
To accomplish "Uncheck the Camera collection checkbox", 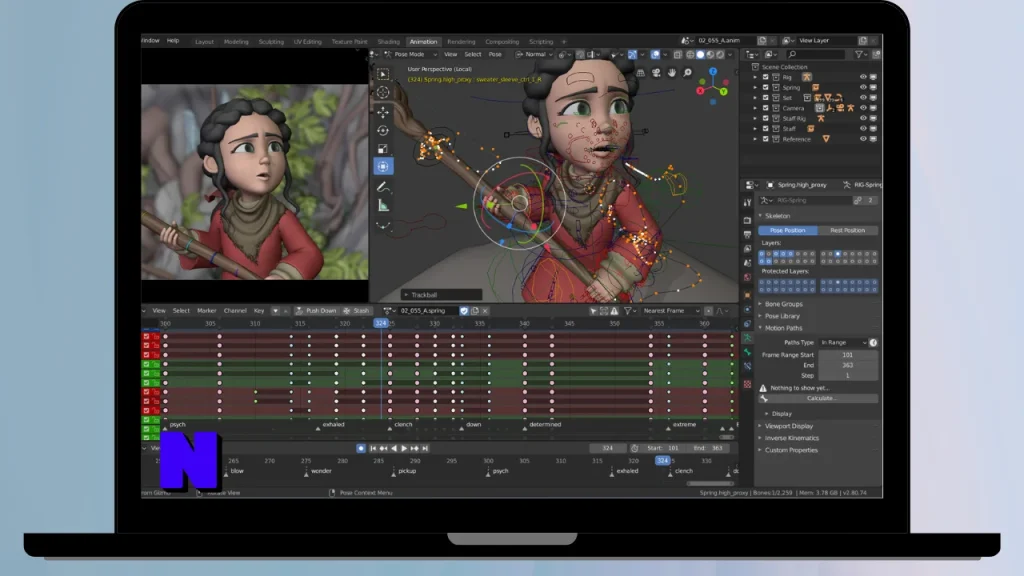I will pos(765,108).
